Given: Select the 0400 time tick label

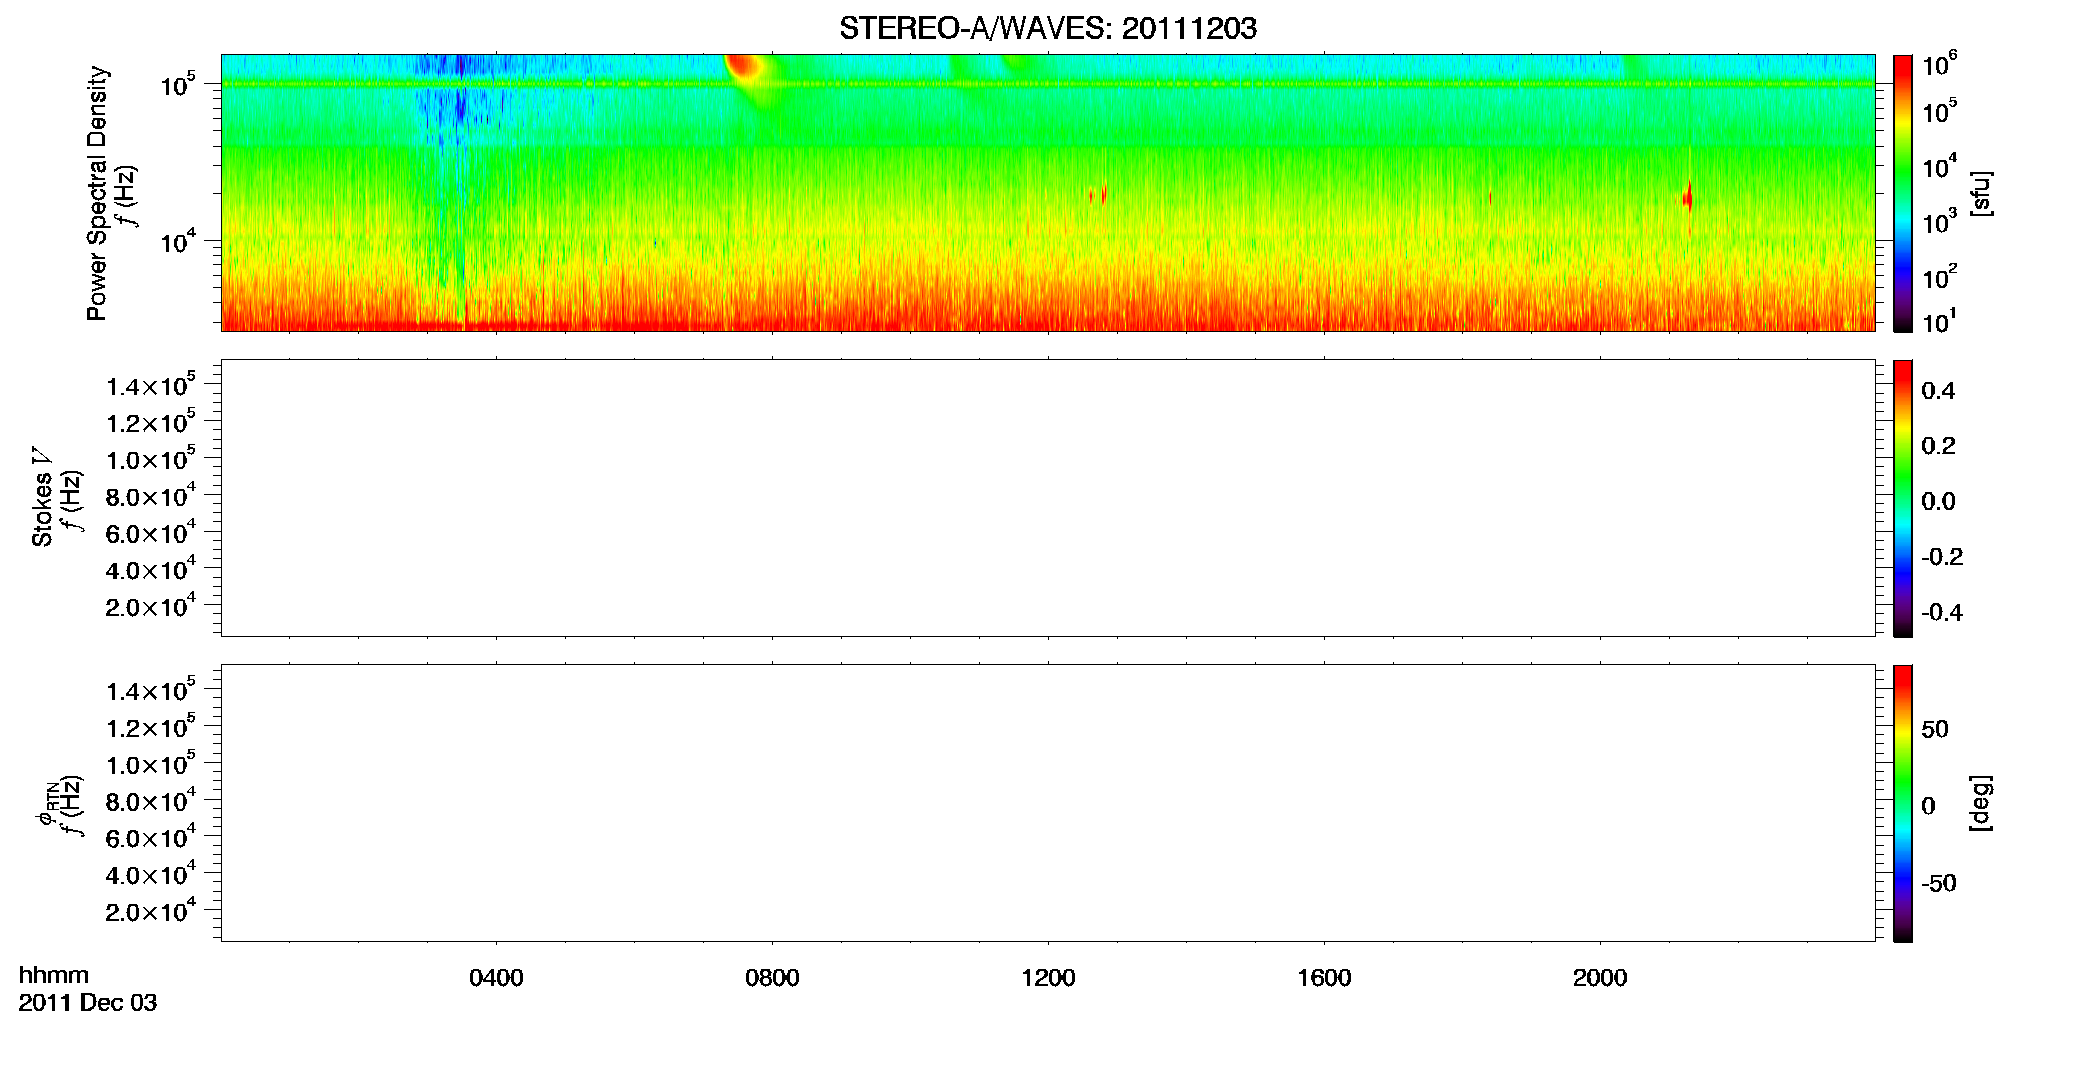Looking at the screenshot, I should click(x=496, y=978).
